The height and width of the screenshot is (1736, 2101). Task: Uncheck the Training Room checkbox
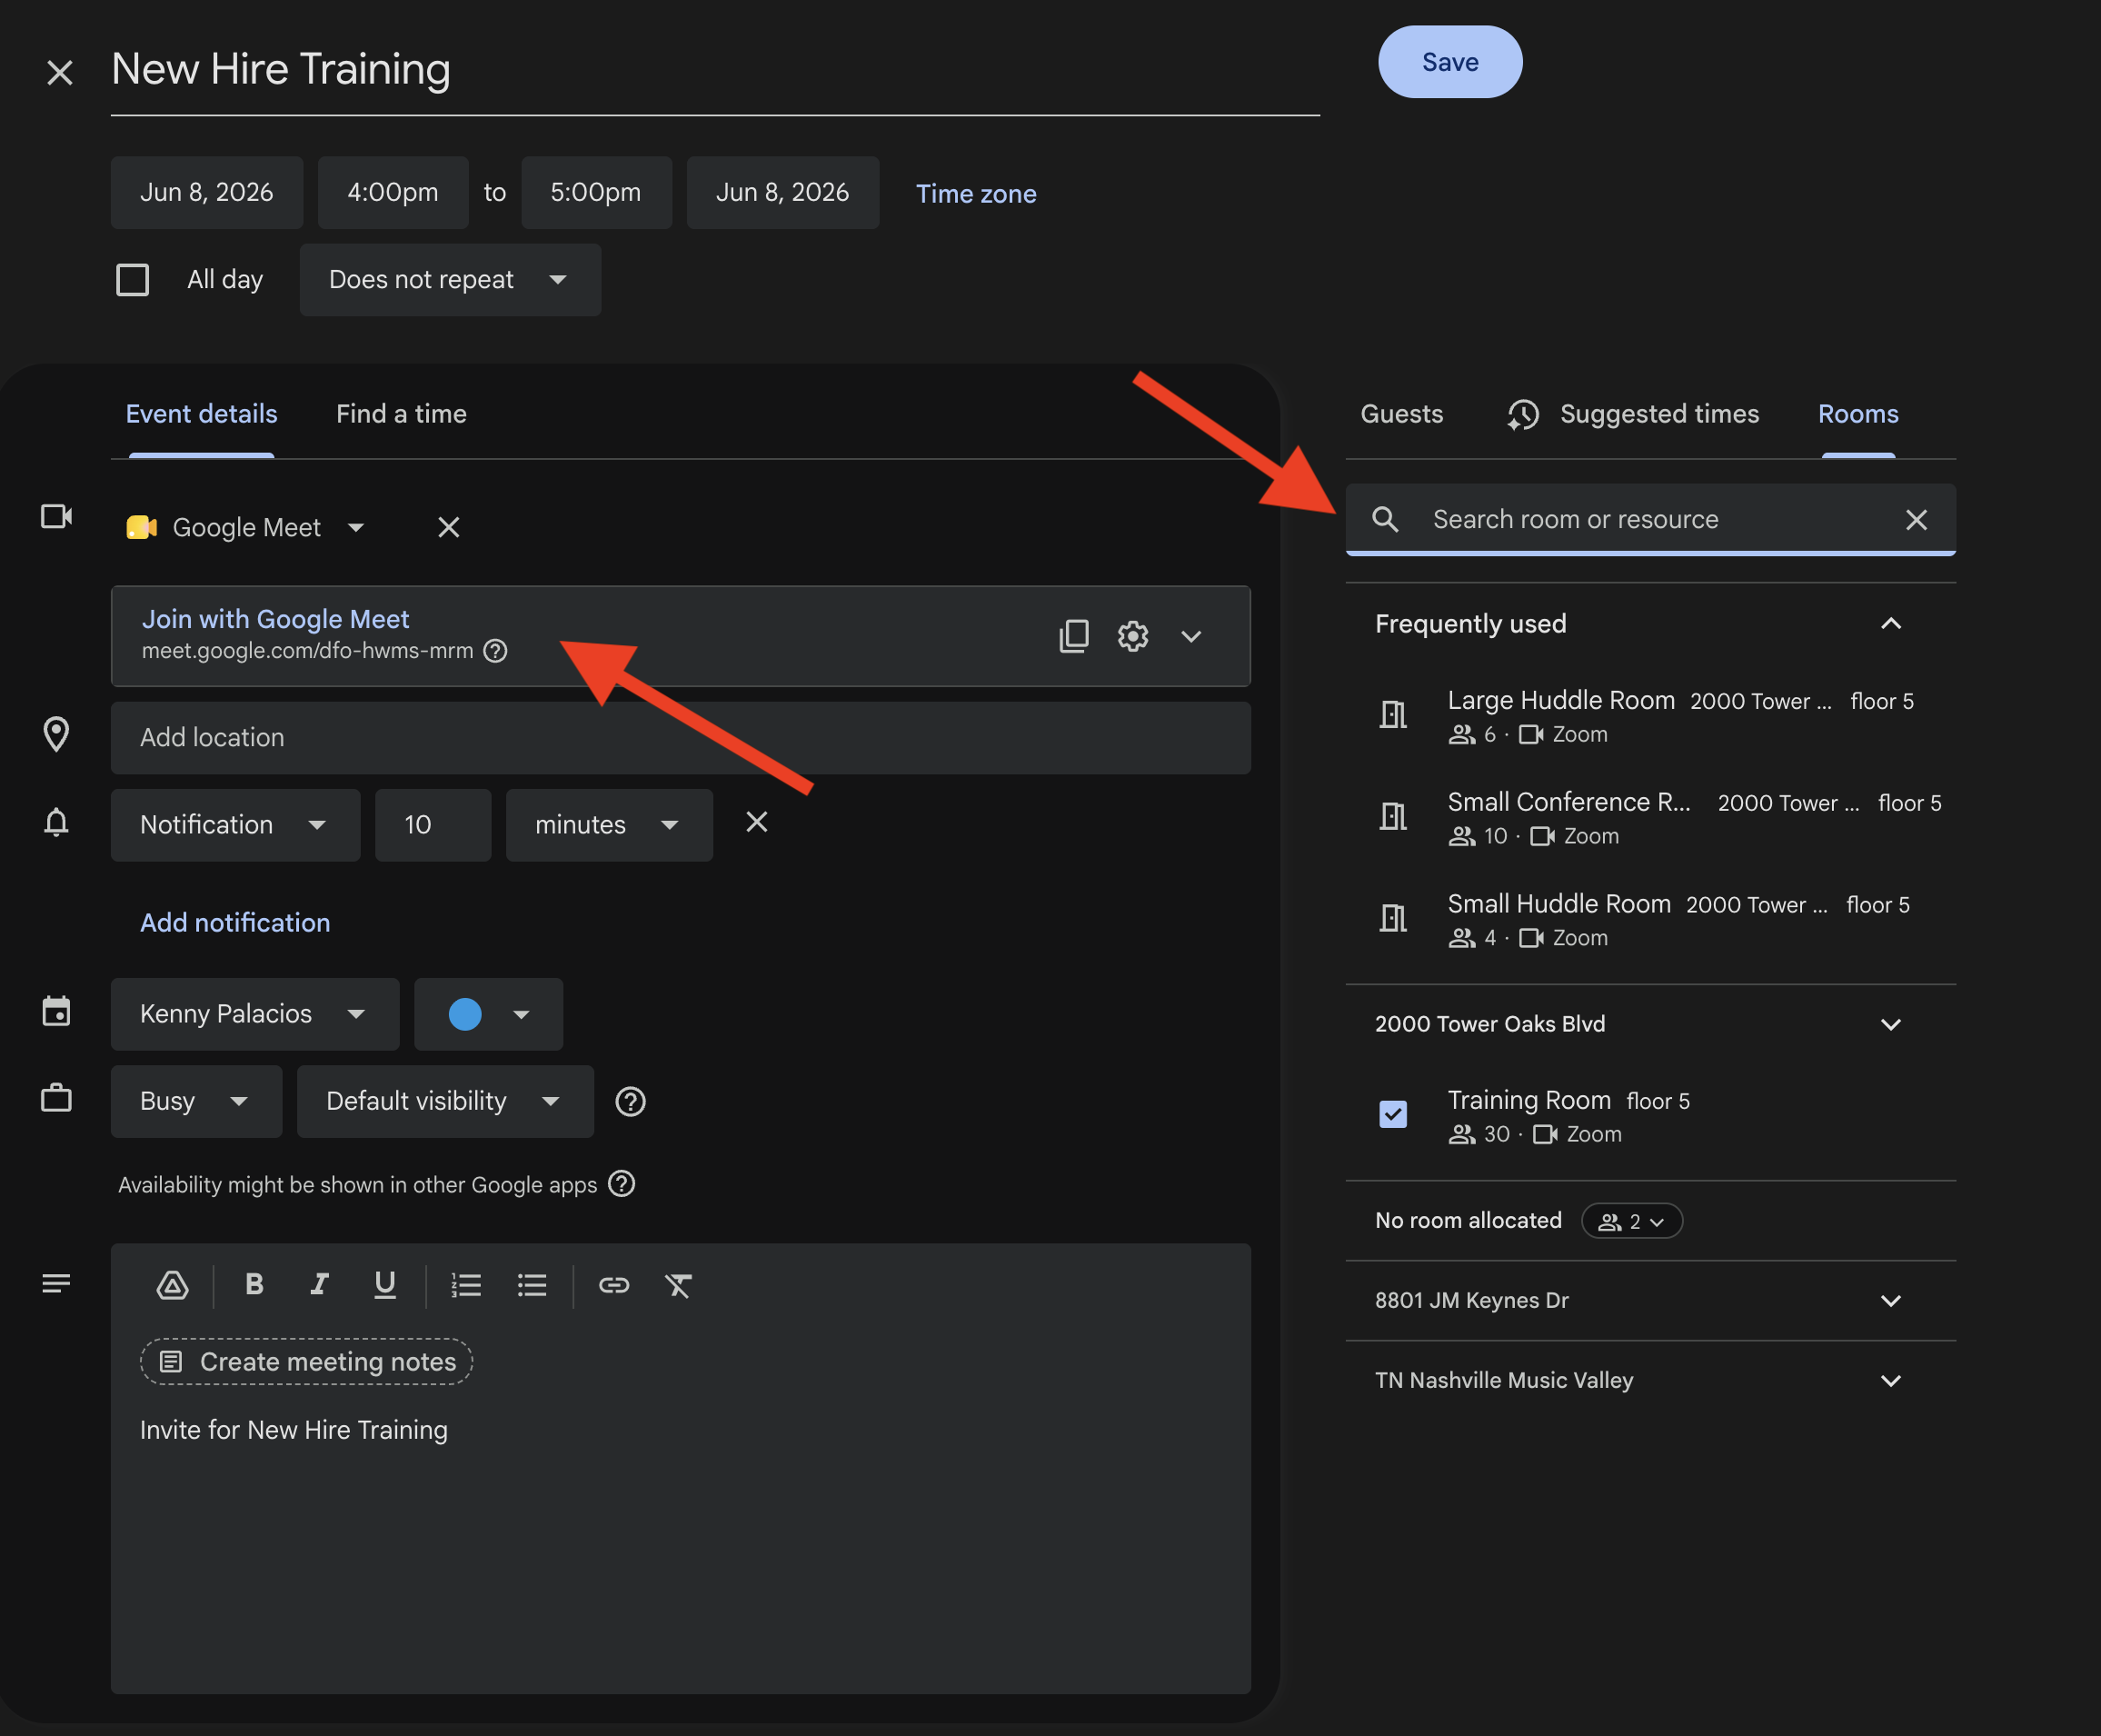click(x=1393, y=1114)
